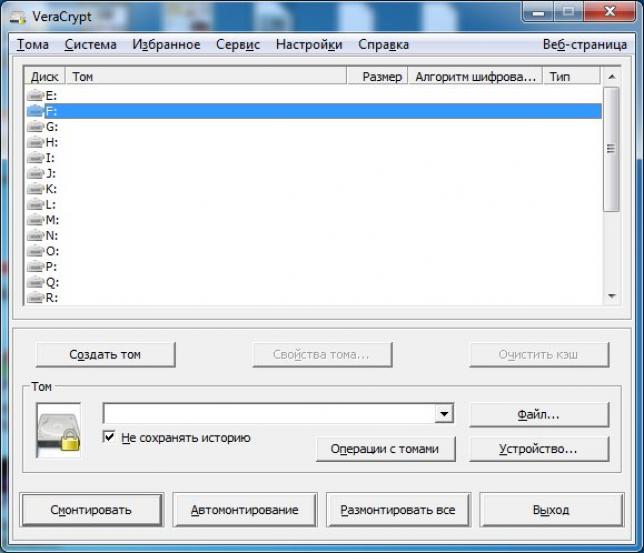Select the Q: drive letter text

click(x=52, y=283)
